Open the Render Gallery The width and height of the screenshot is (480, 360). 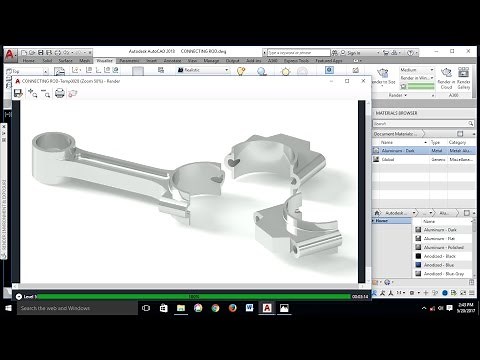464,78
